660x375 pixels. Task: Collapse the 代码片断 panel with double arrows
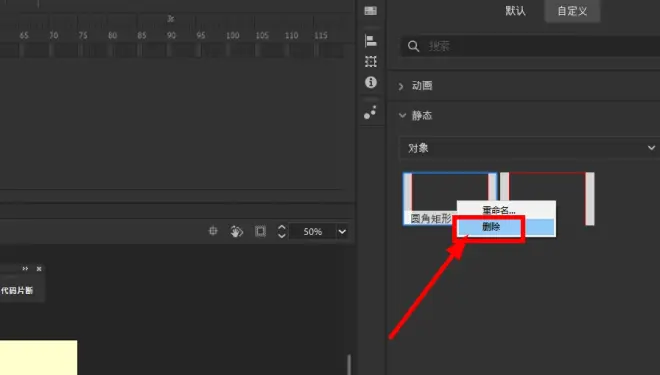25,269
